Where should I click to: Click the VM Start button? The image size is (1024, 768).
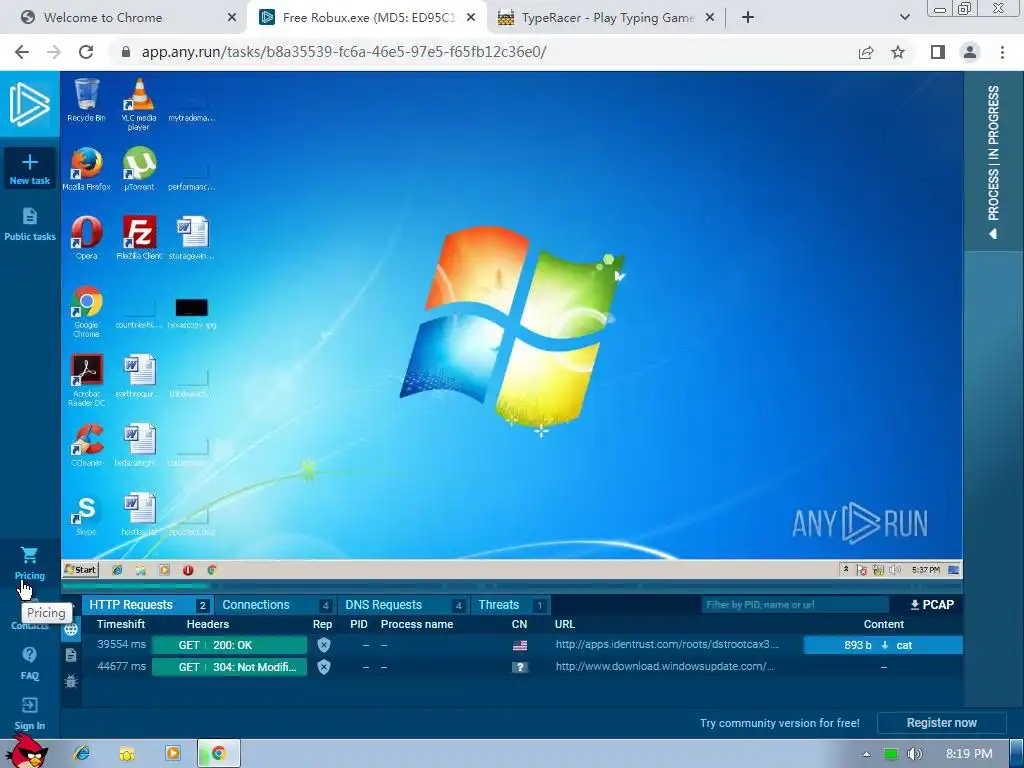click(80, 570)
